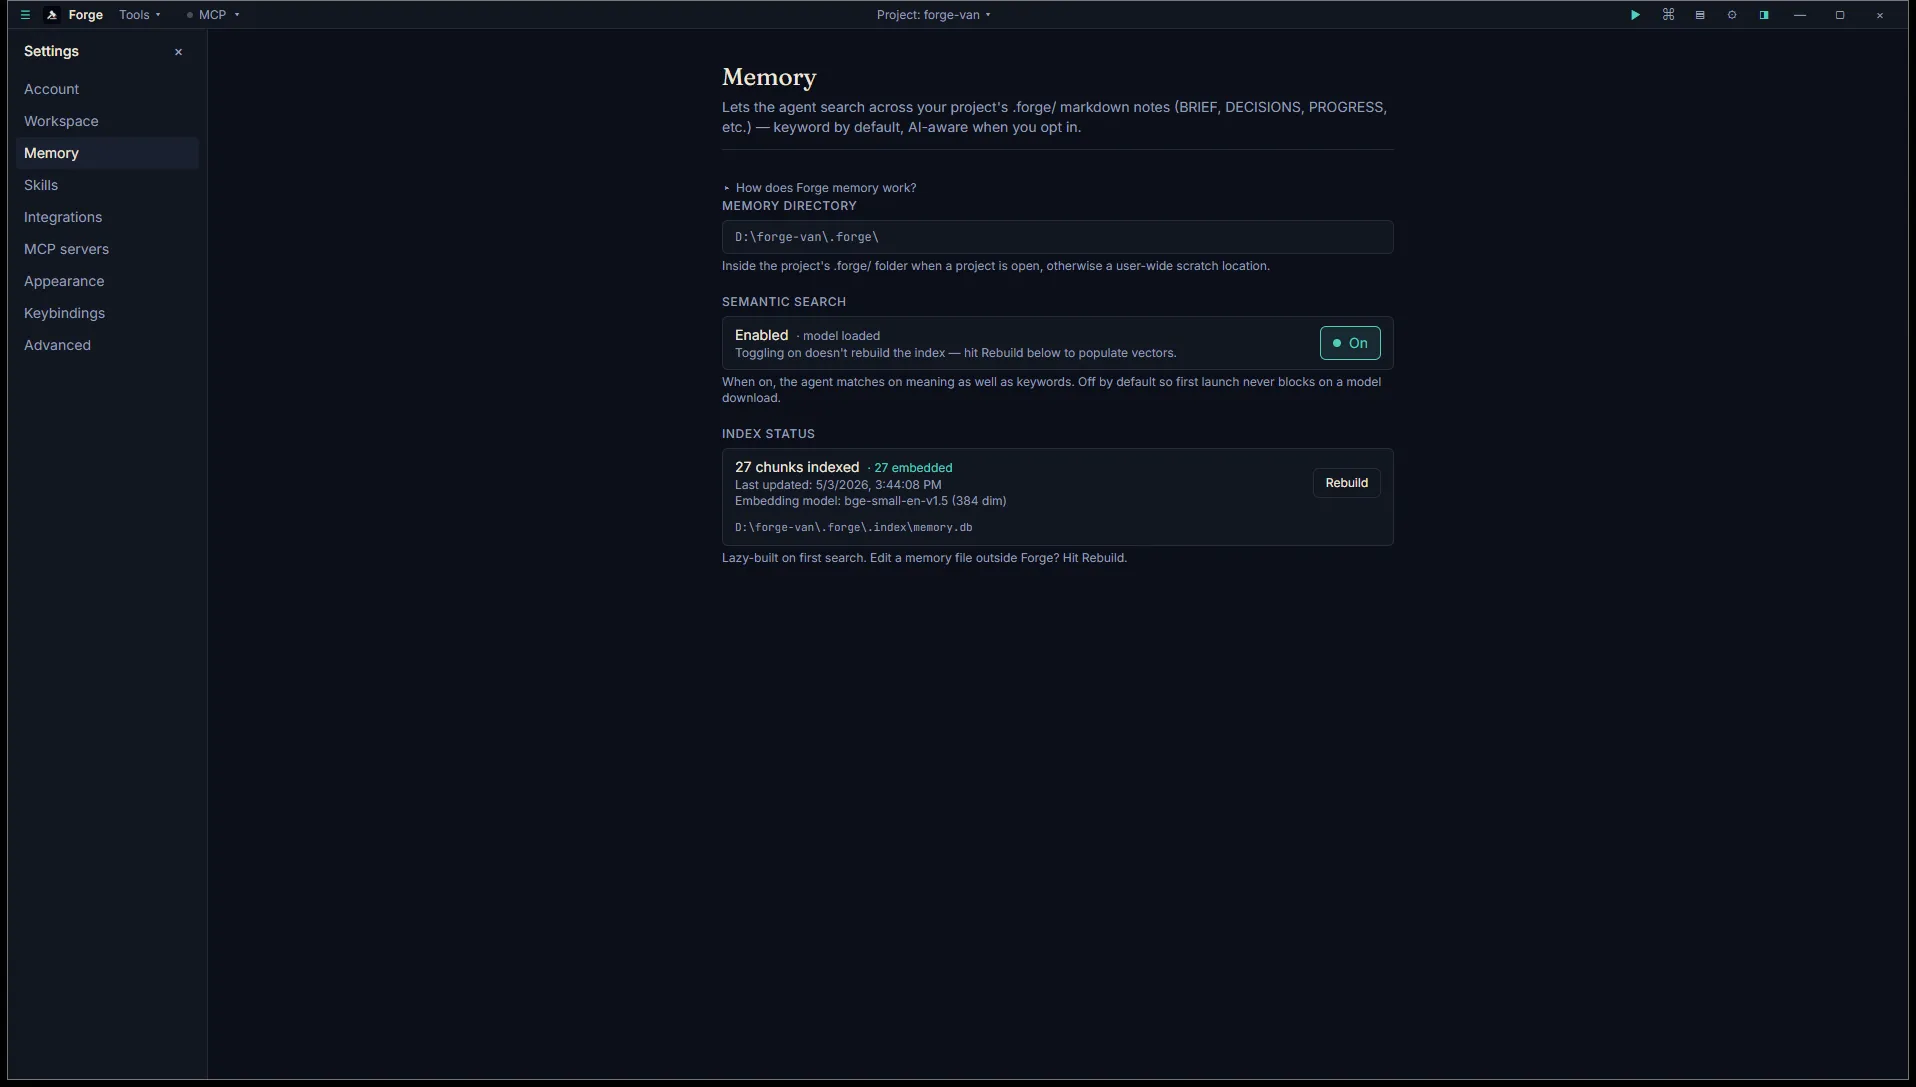The width and height of the screenshot is (1916, 1087).
Task: Open the MCP dropdown menu
Action: point(213,15)
